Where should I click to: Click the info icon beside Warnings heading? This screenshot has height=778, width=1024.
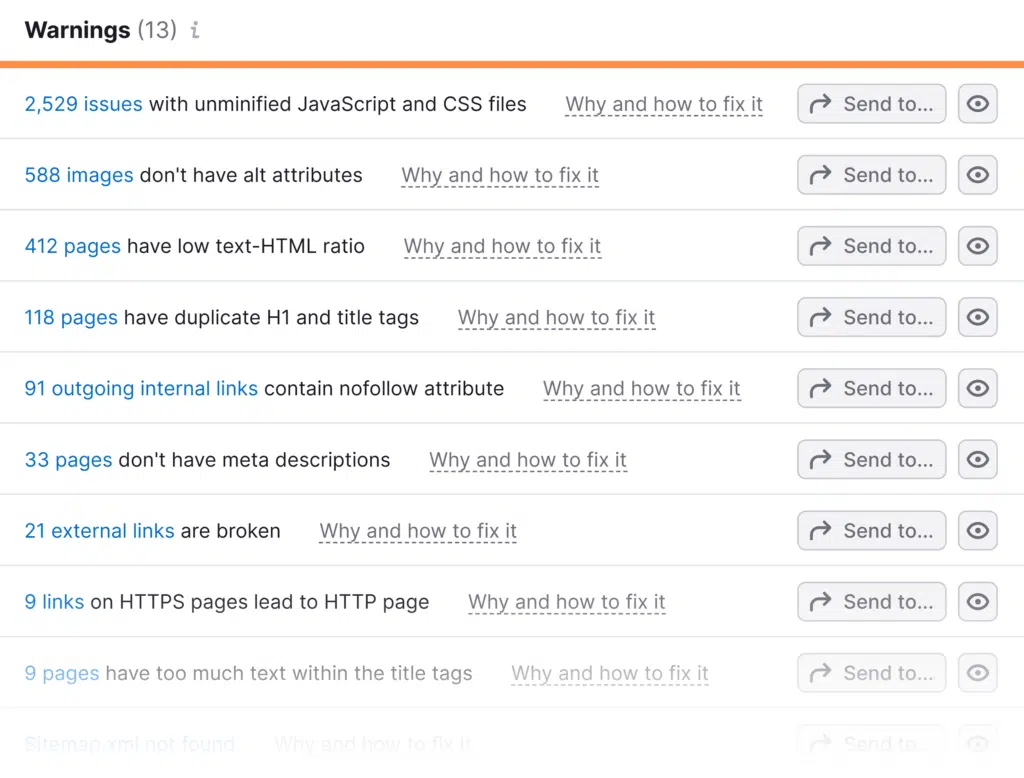[195, 30]
